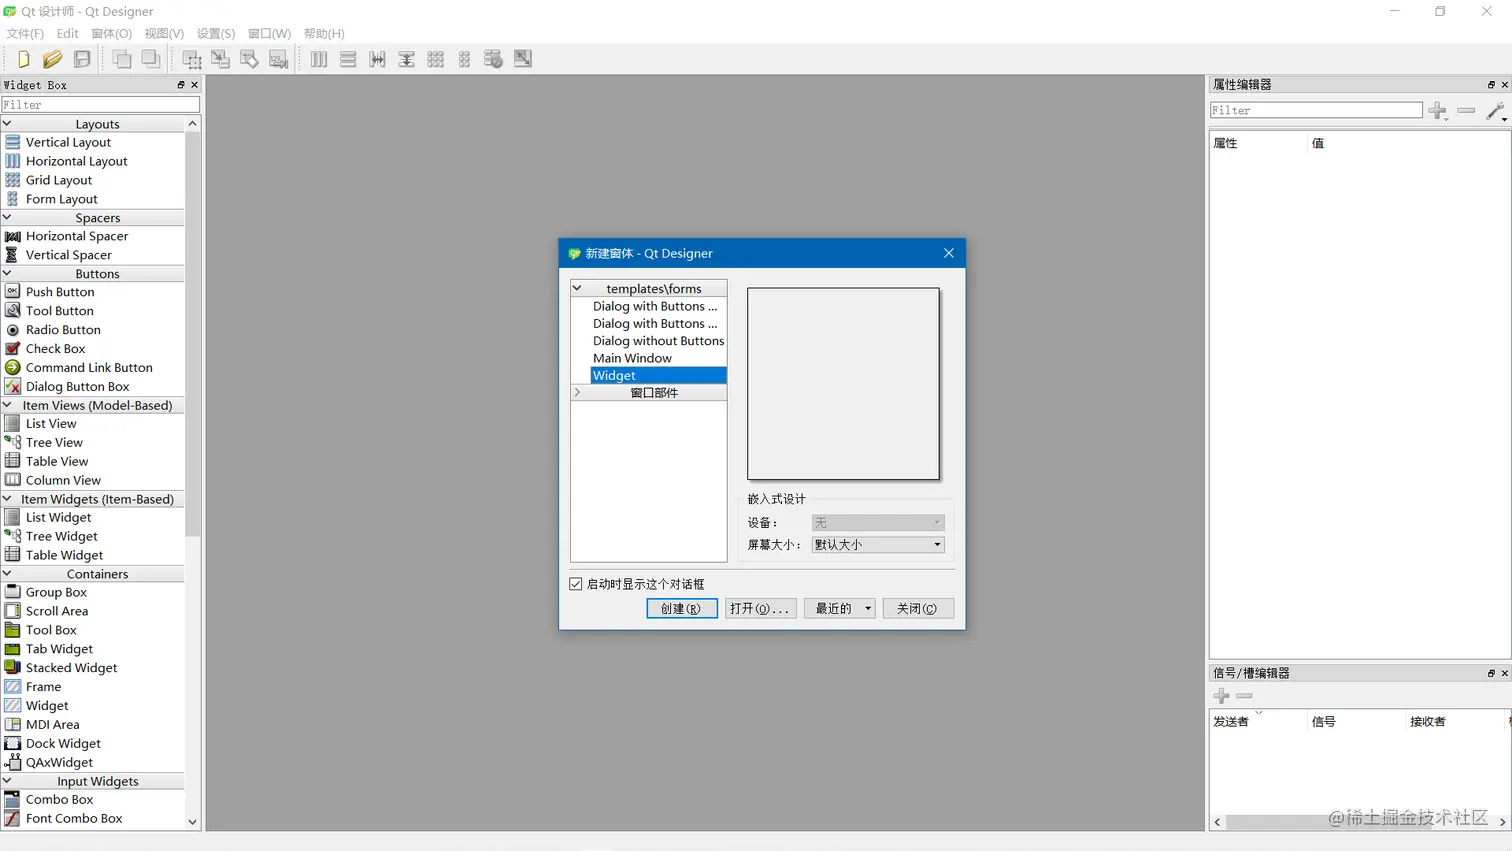
Task: Select the Edit Tab Order mode icon
Action: pyautogui.click(x=279, y=59)
